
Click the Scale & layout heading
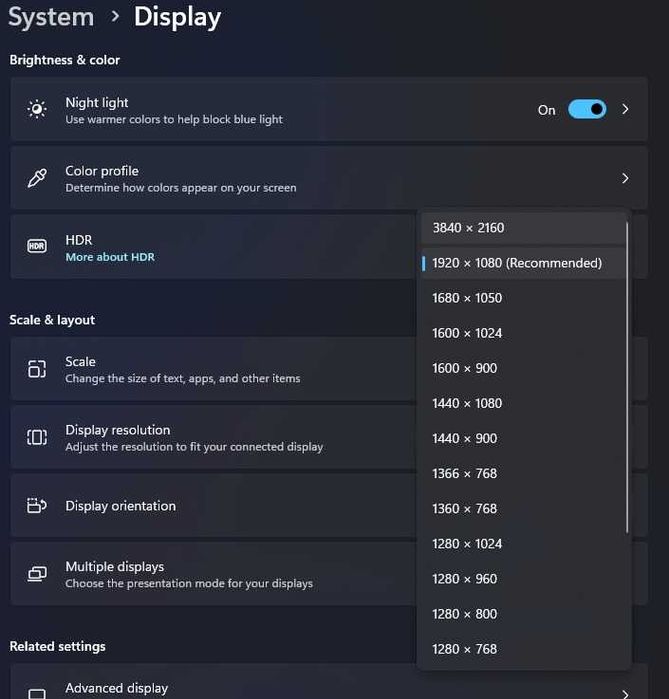point(52,320)
